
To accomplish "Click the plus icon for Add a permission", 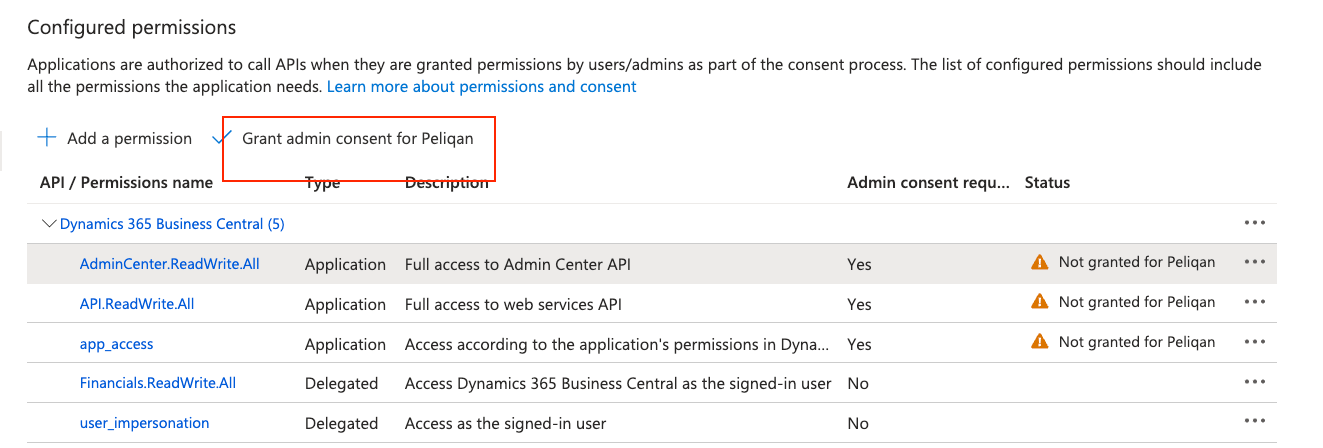I will click(x=46, y=138).
